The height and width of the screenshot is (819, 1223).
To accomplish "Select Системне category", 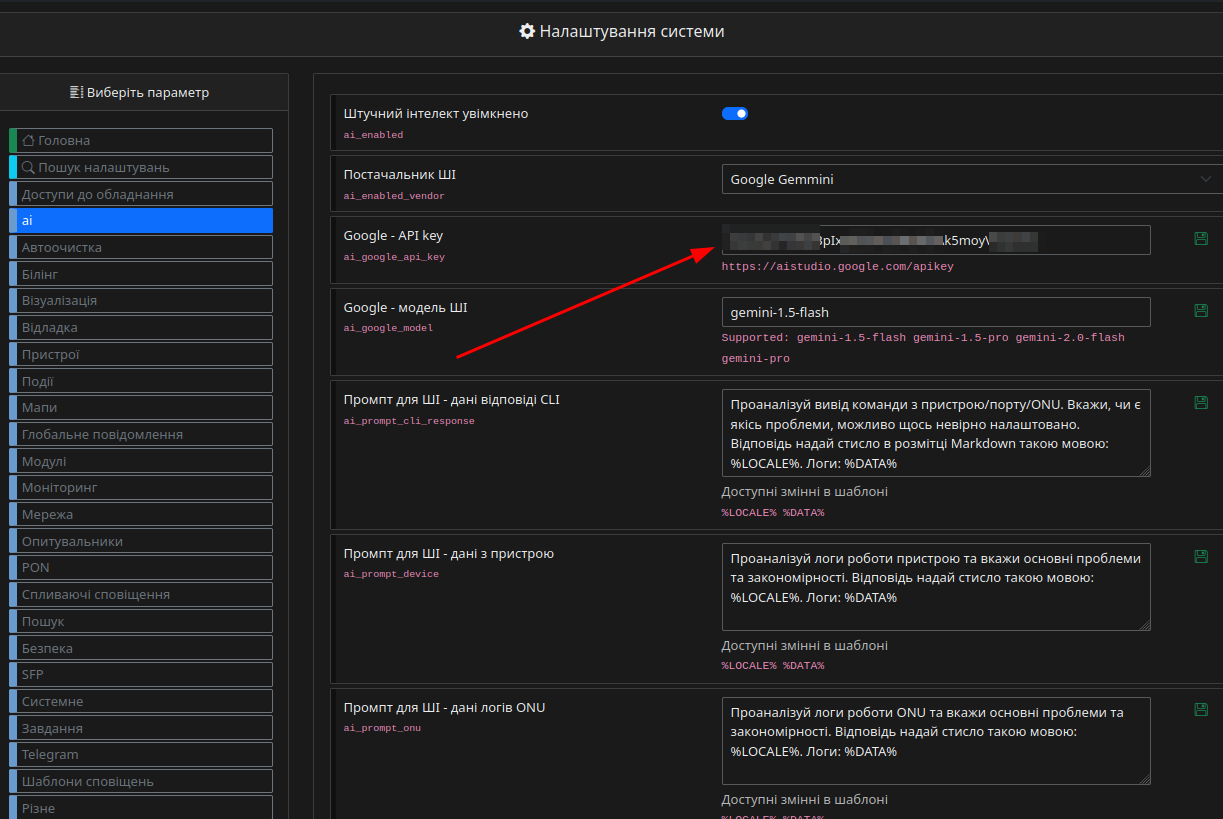I will tap(141, 701).
